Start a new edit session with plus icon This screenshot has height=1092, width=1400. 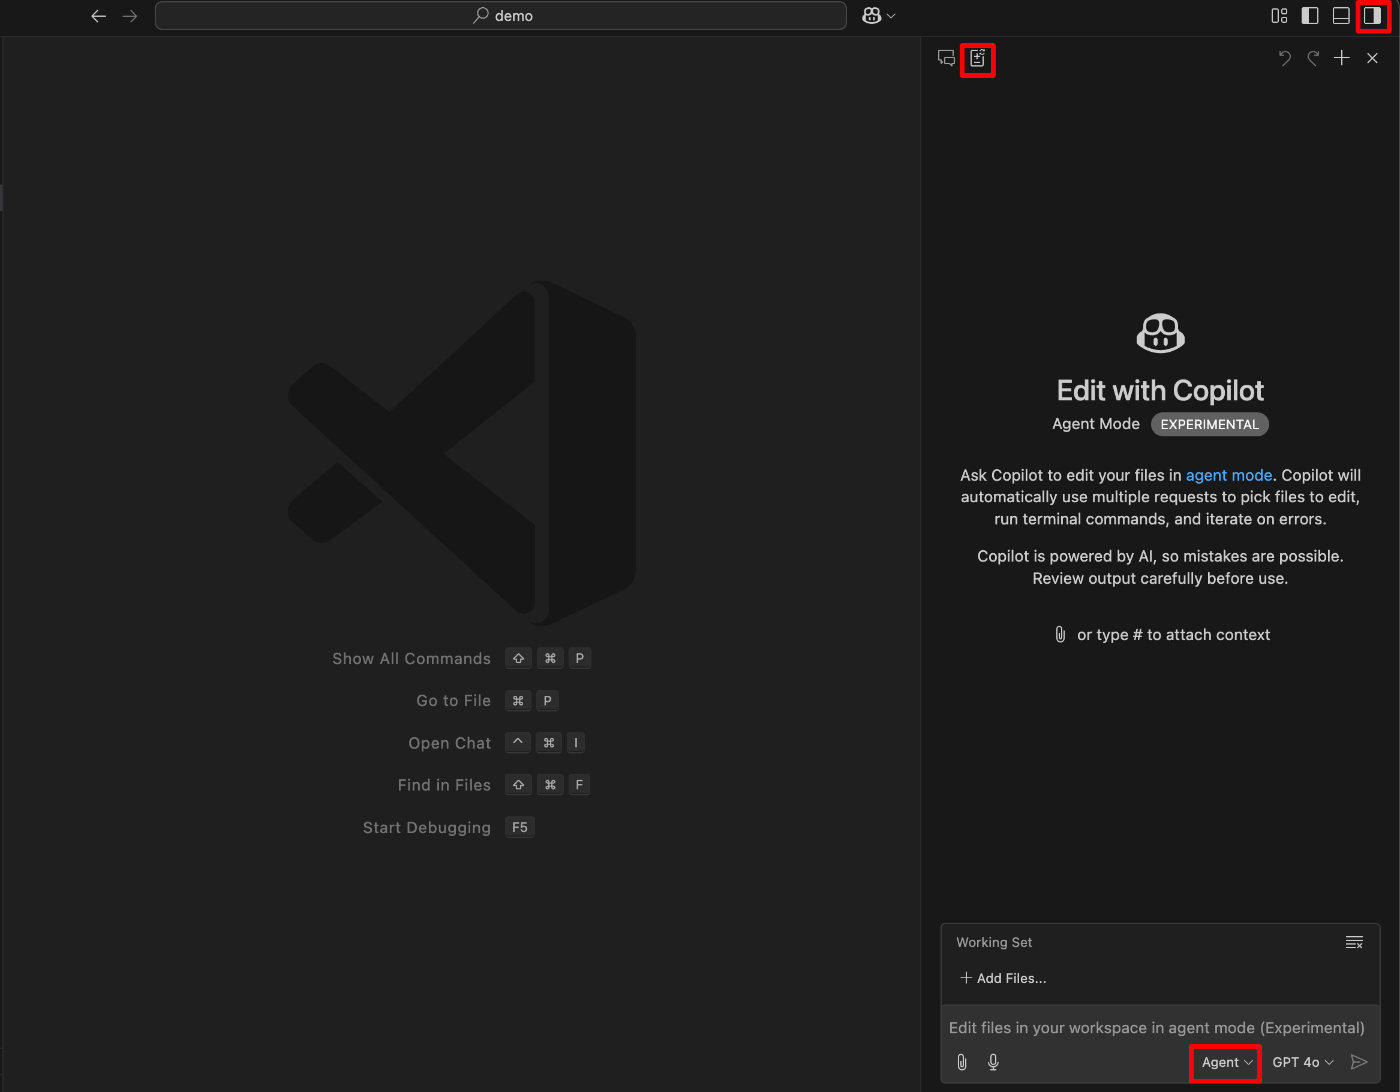[x=1342, y=58]
